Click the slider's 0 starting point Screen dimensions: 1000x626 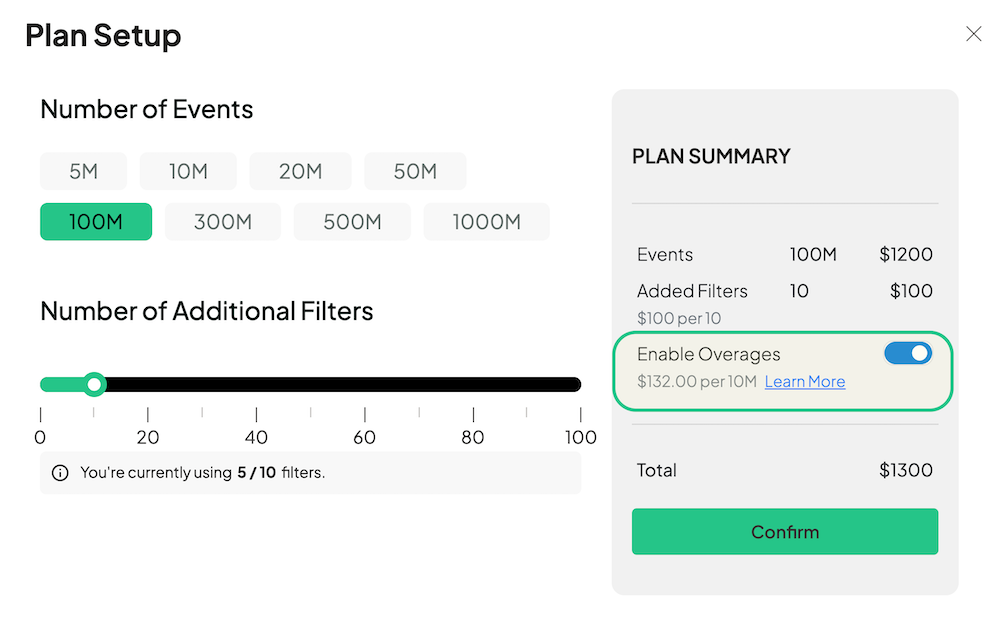[x=42, y=385]
